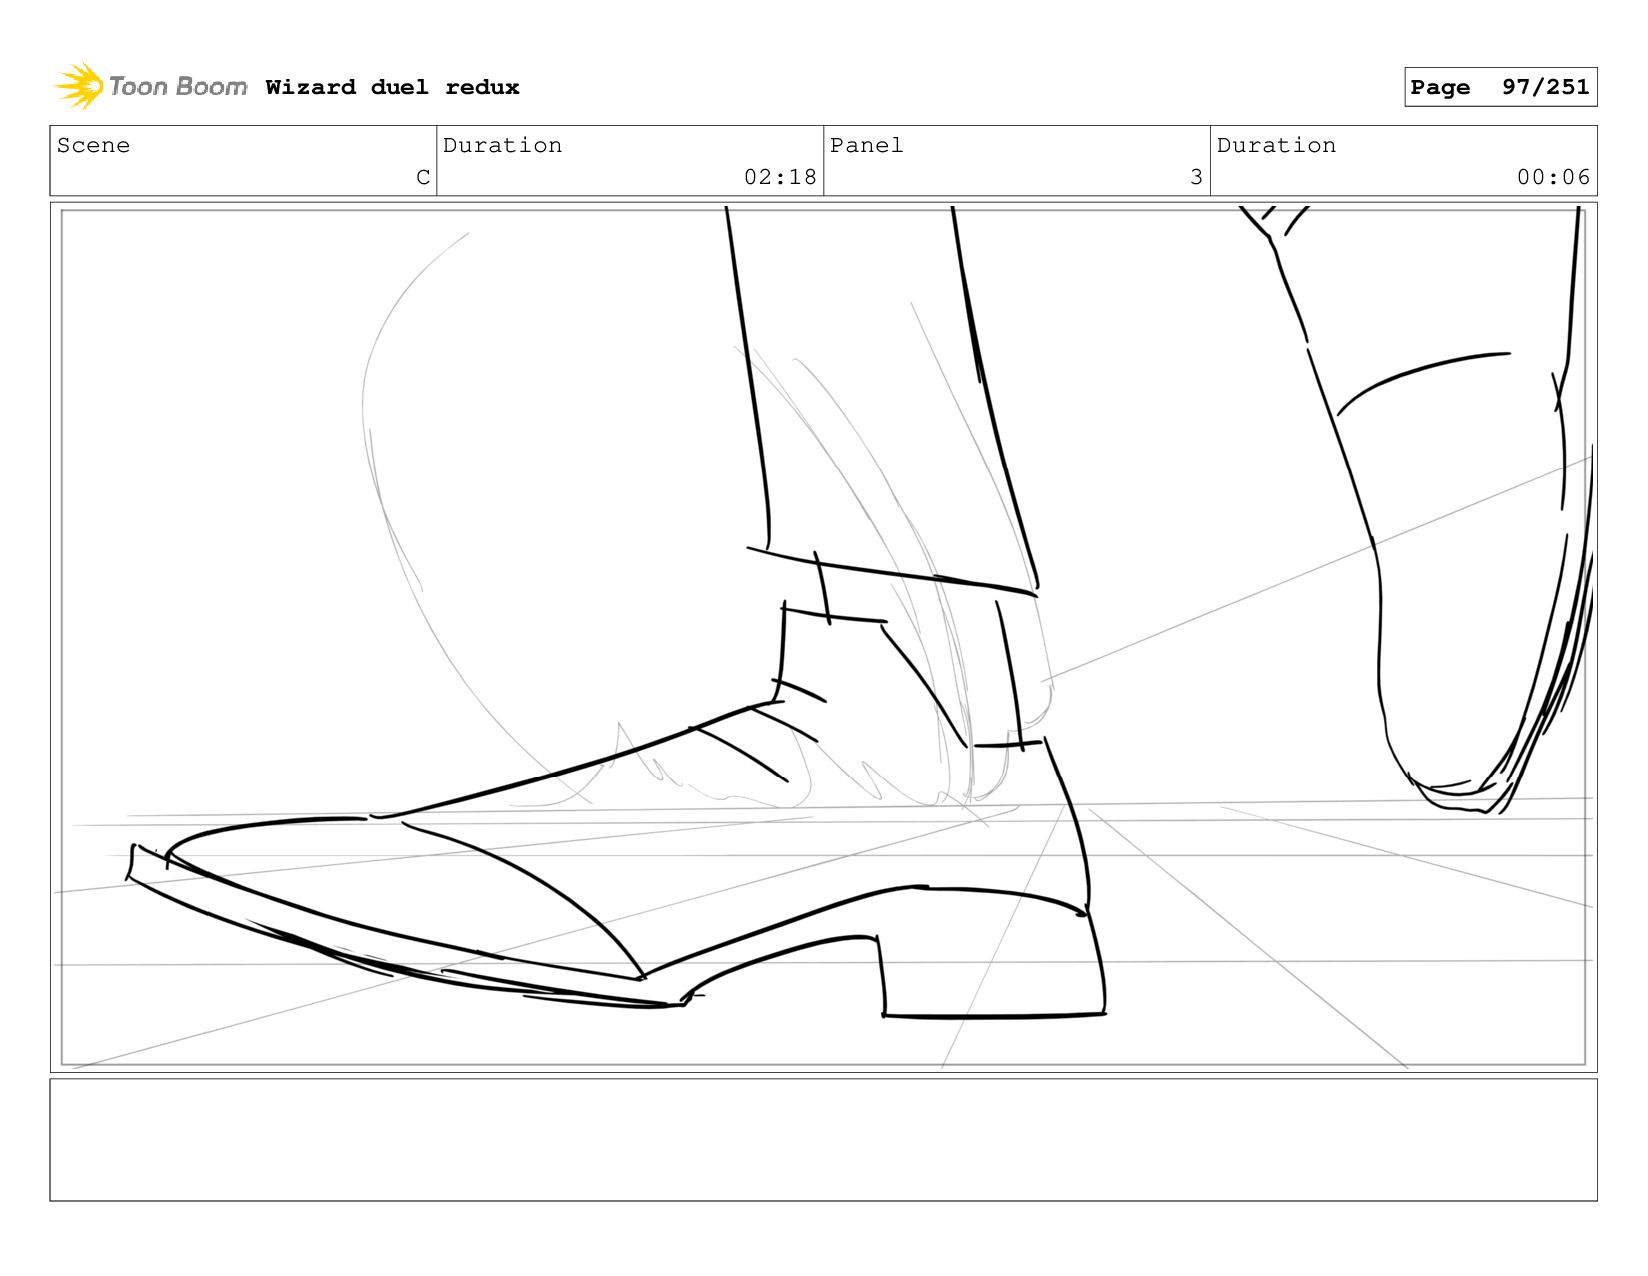Select the panel number '3'
This screenshot has height=1276, width=1648.
1196,177
